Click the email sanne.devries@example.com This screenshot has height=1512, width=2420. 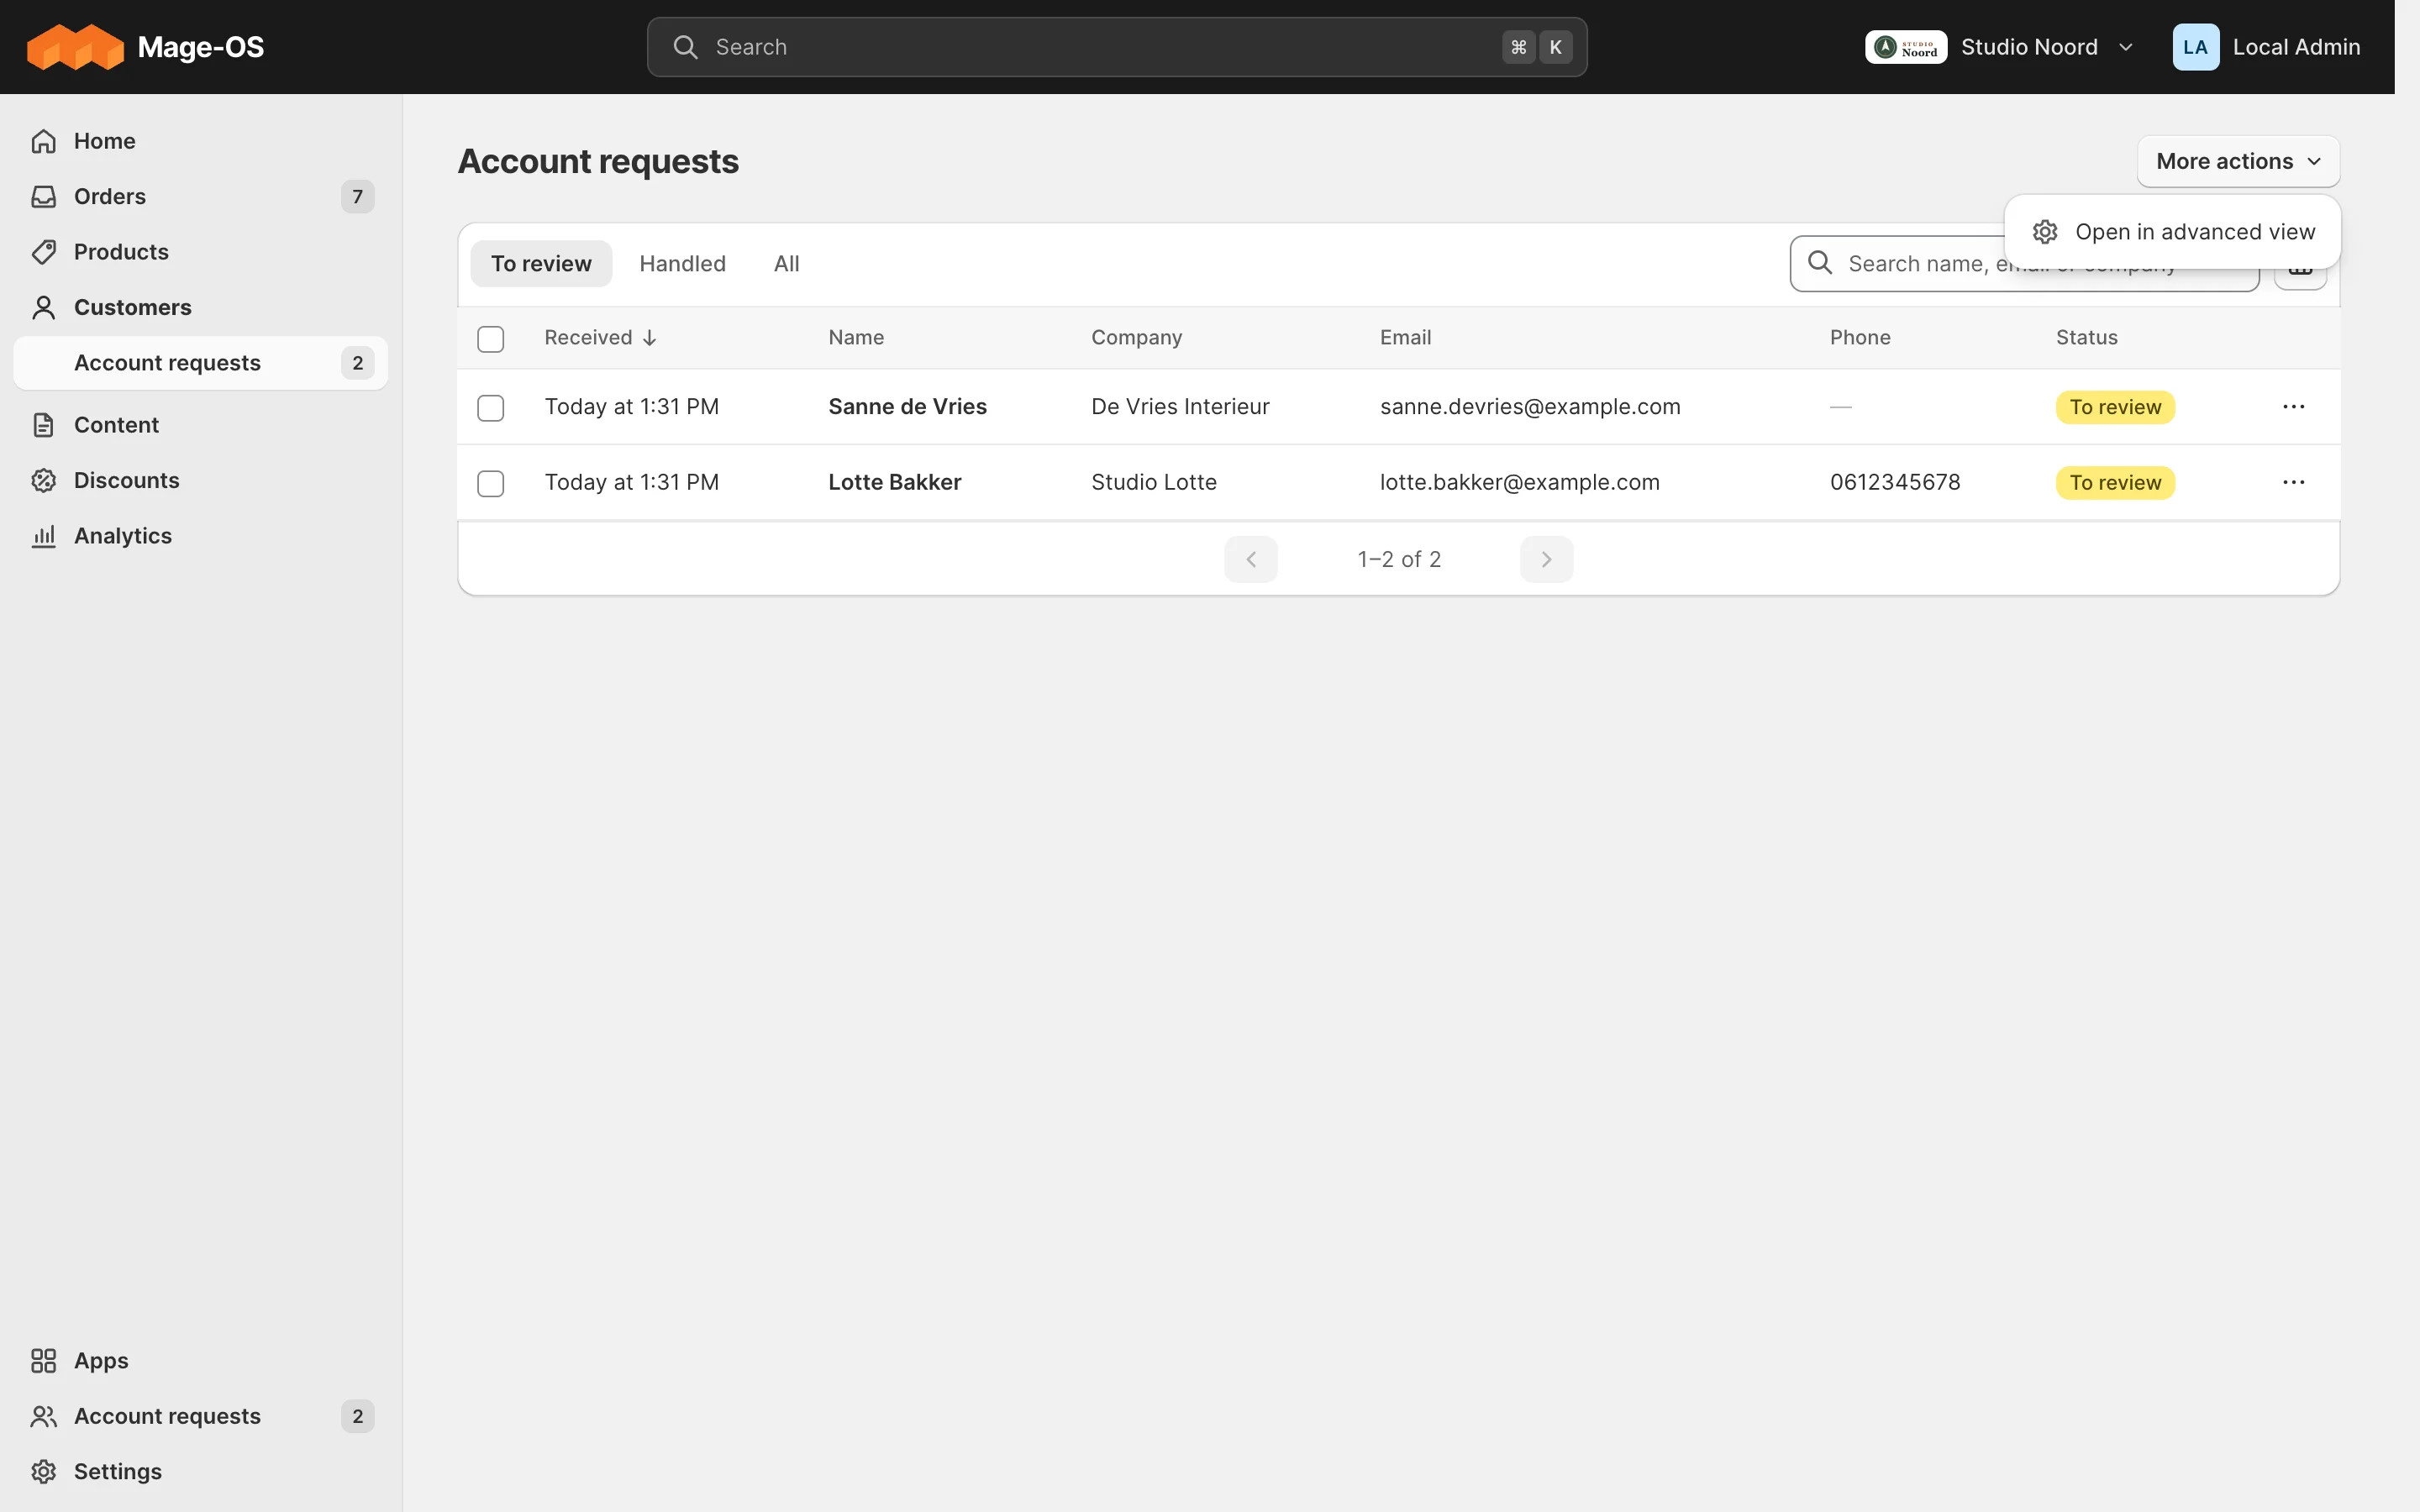(1529, 407)
